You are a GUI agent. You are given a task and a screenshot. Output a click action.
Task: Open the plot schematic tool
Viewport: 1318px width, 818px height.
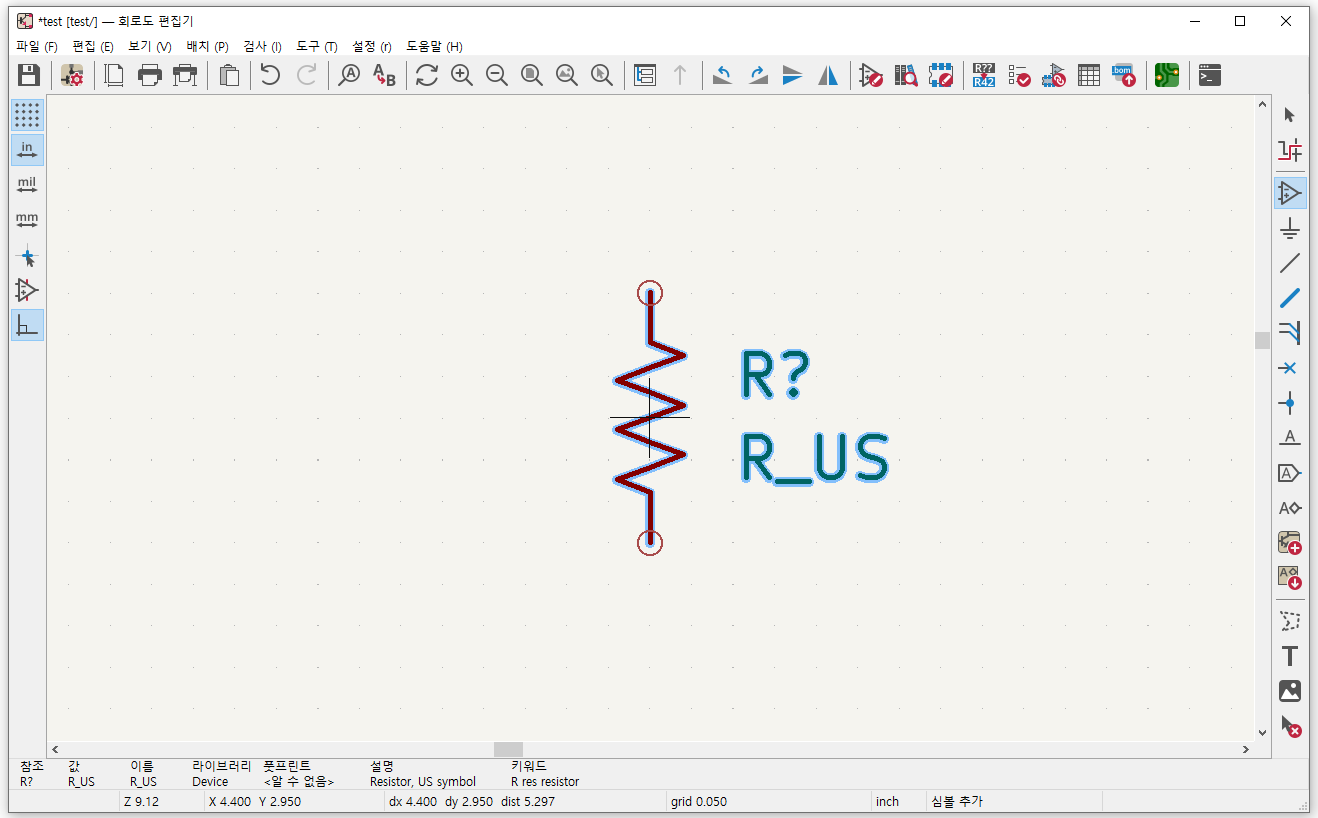pos(185,75)
